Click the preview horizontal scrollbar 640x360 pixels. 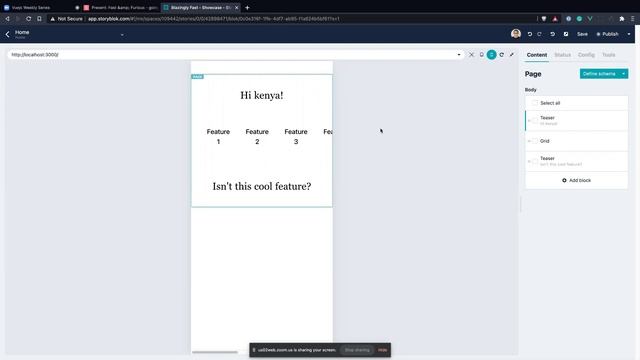tap(215, 352)
